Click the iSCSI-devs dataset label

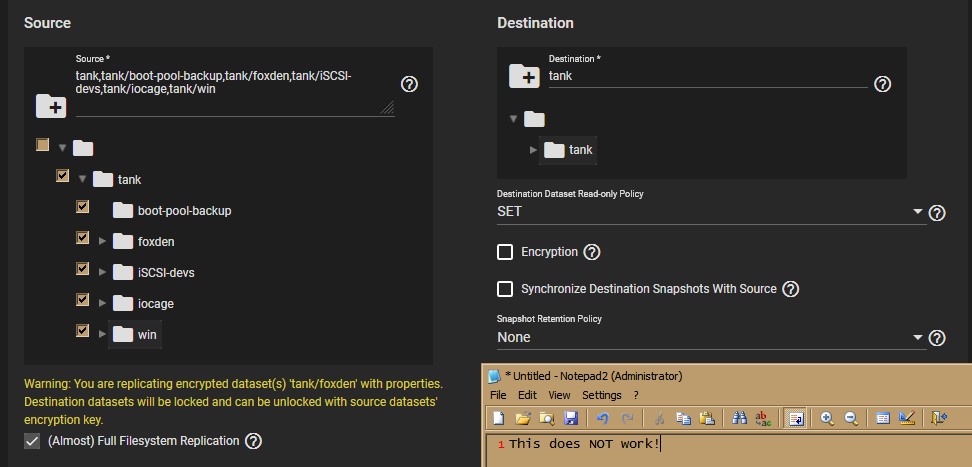coord(165,273)
